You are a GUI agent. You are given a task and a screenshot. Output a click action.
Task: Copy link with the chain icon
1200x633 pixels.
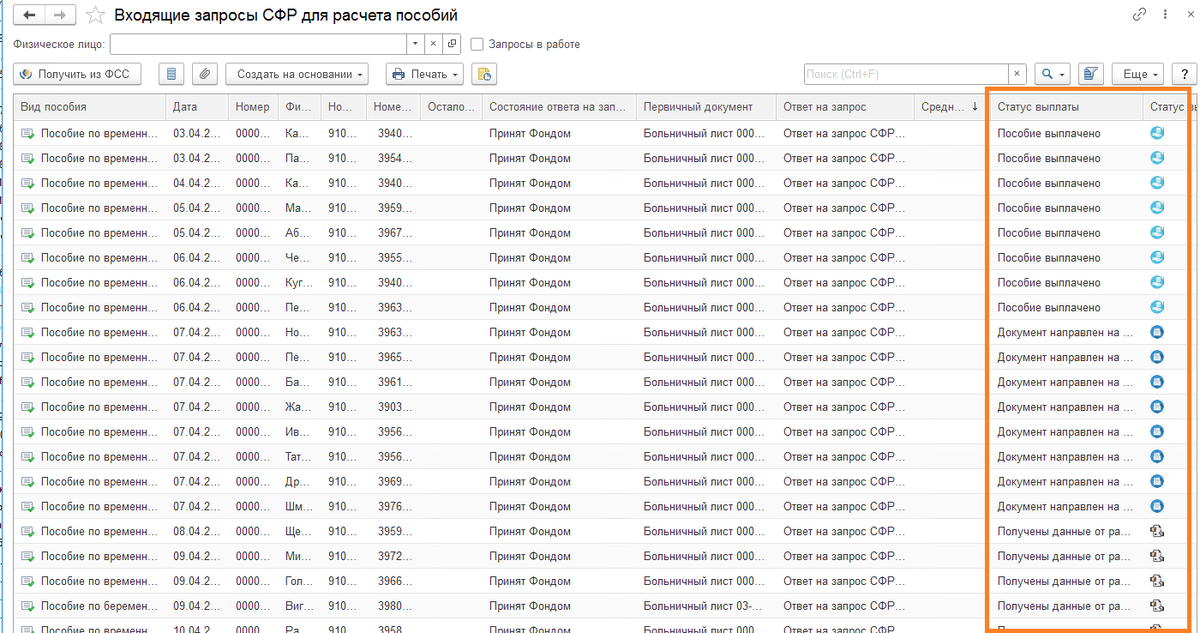tap(1139, 15)
